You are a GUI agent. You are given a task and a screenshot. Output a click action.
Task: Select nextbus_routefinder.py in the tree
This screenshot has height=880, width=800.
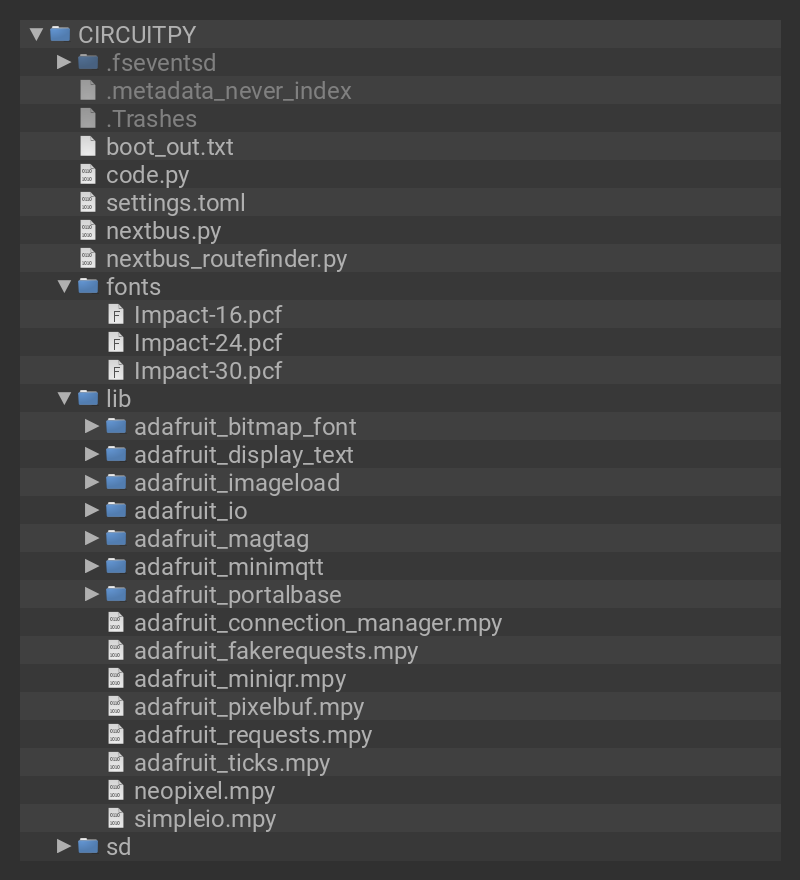tap(226, 259)
